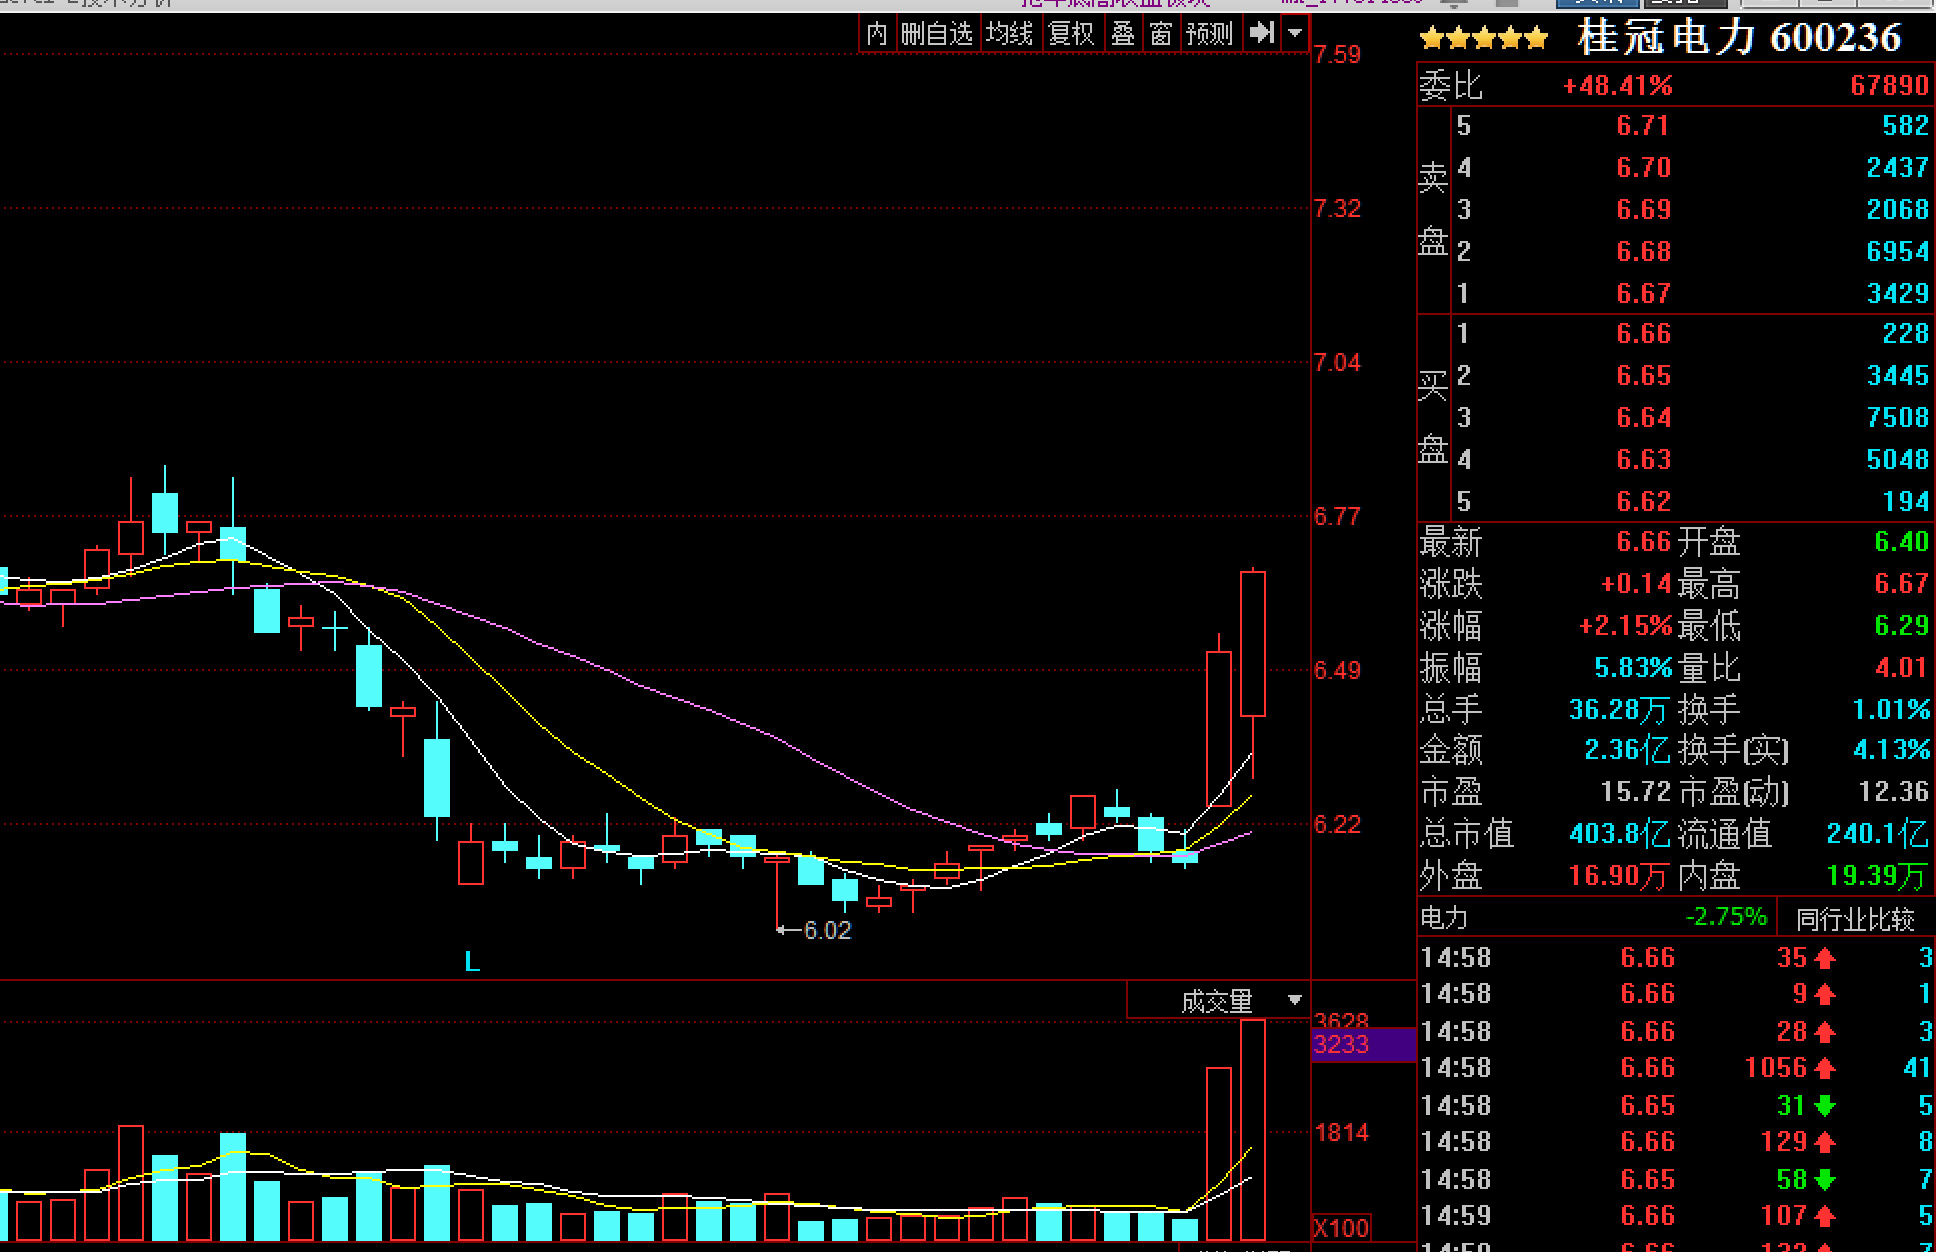Click the jump-to-end arrow icon in chart toolbar
The image size is (1936, 1252).
(x=1262, y=33)
